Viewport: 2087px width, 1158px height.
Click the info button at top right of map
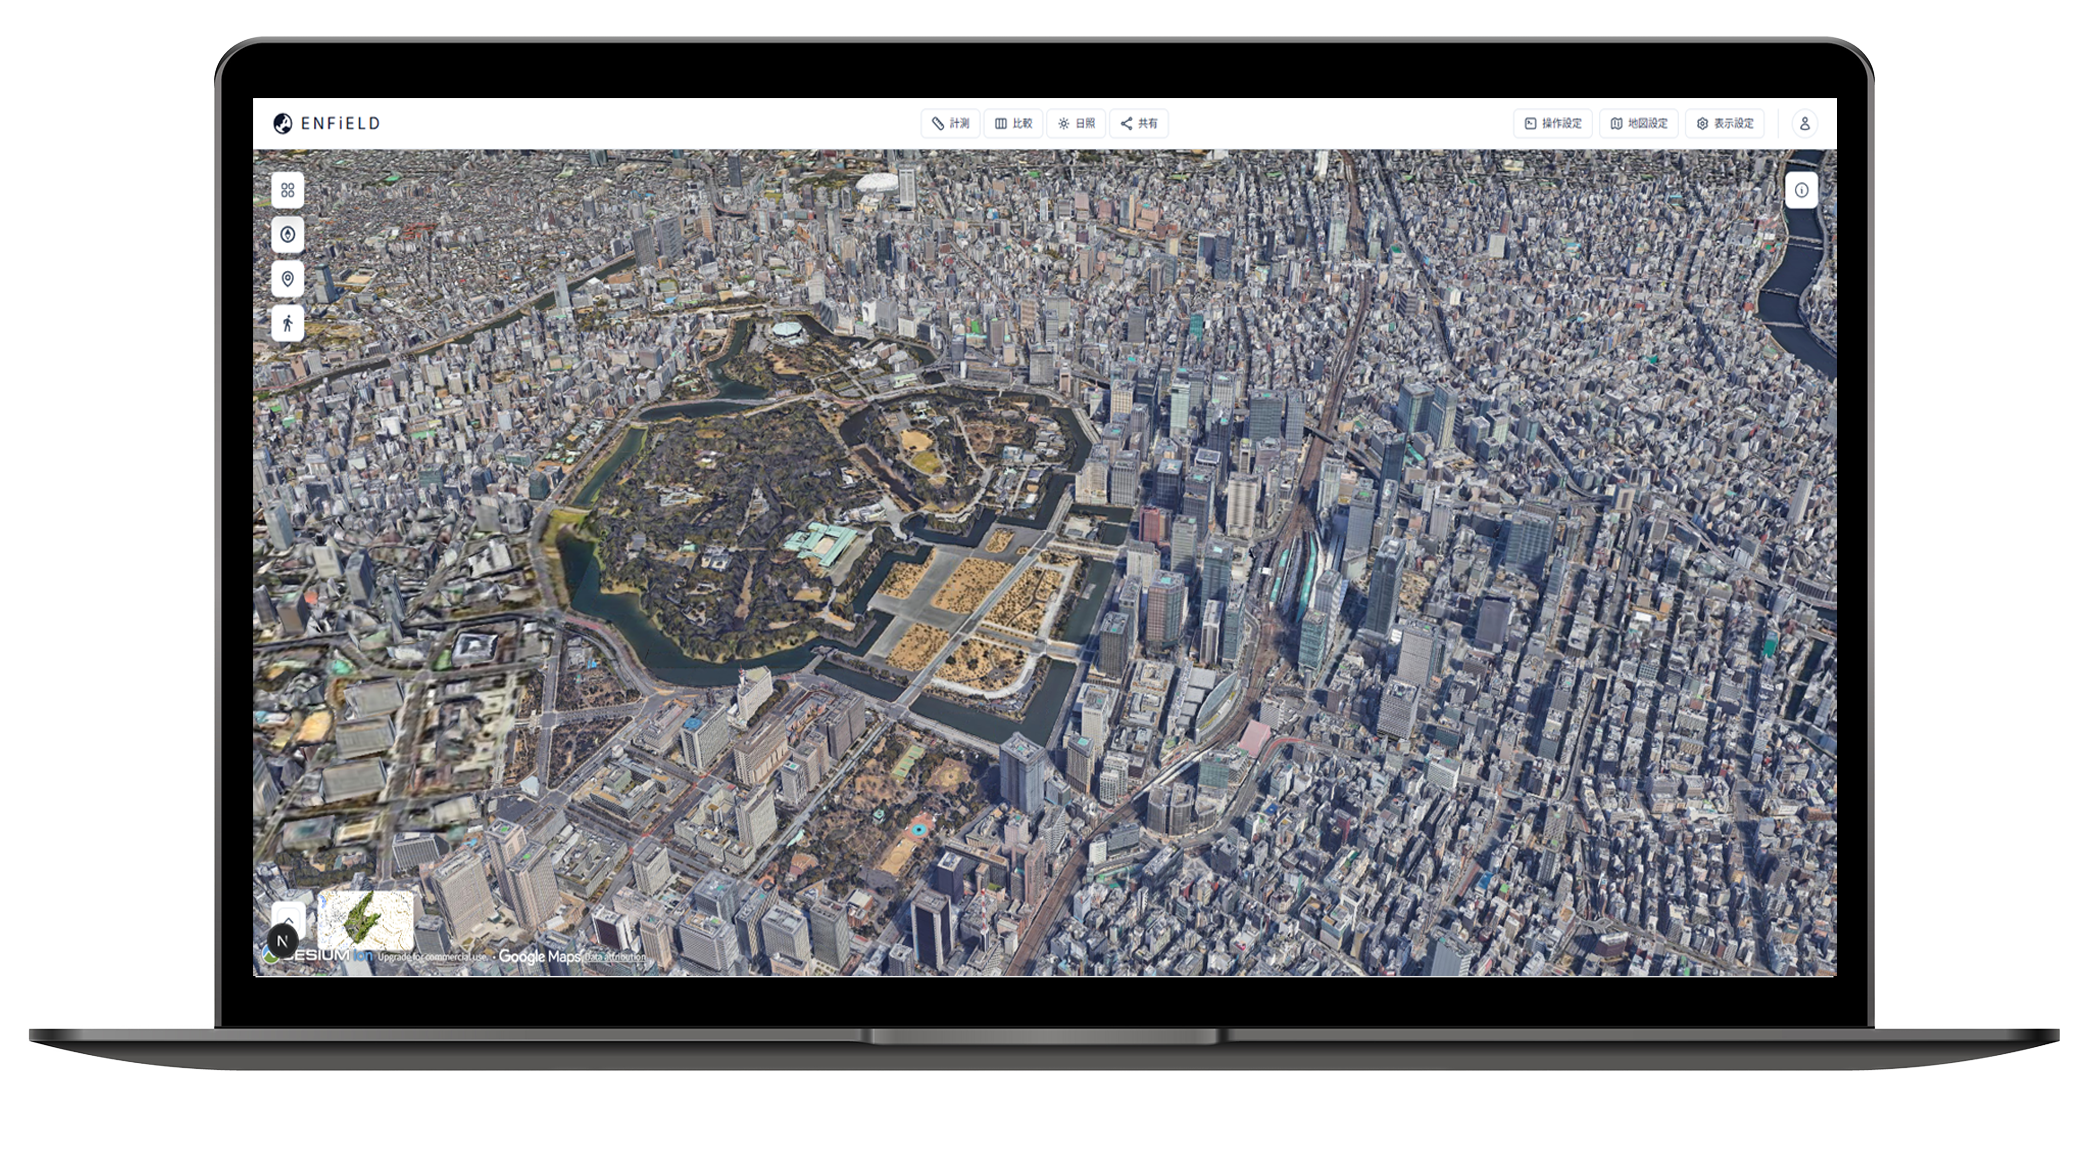tap(1803, 190)
